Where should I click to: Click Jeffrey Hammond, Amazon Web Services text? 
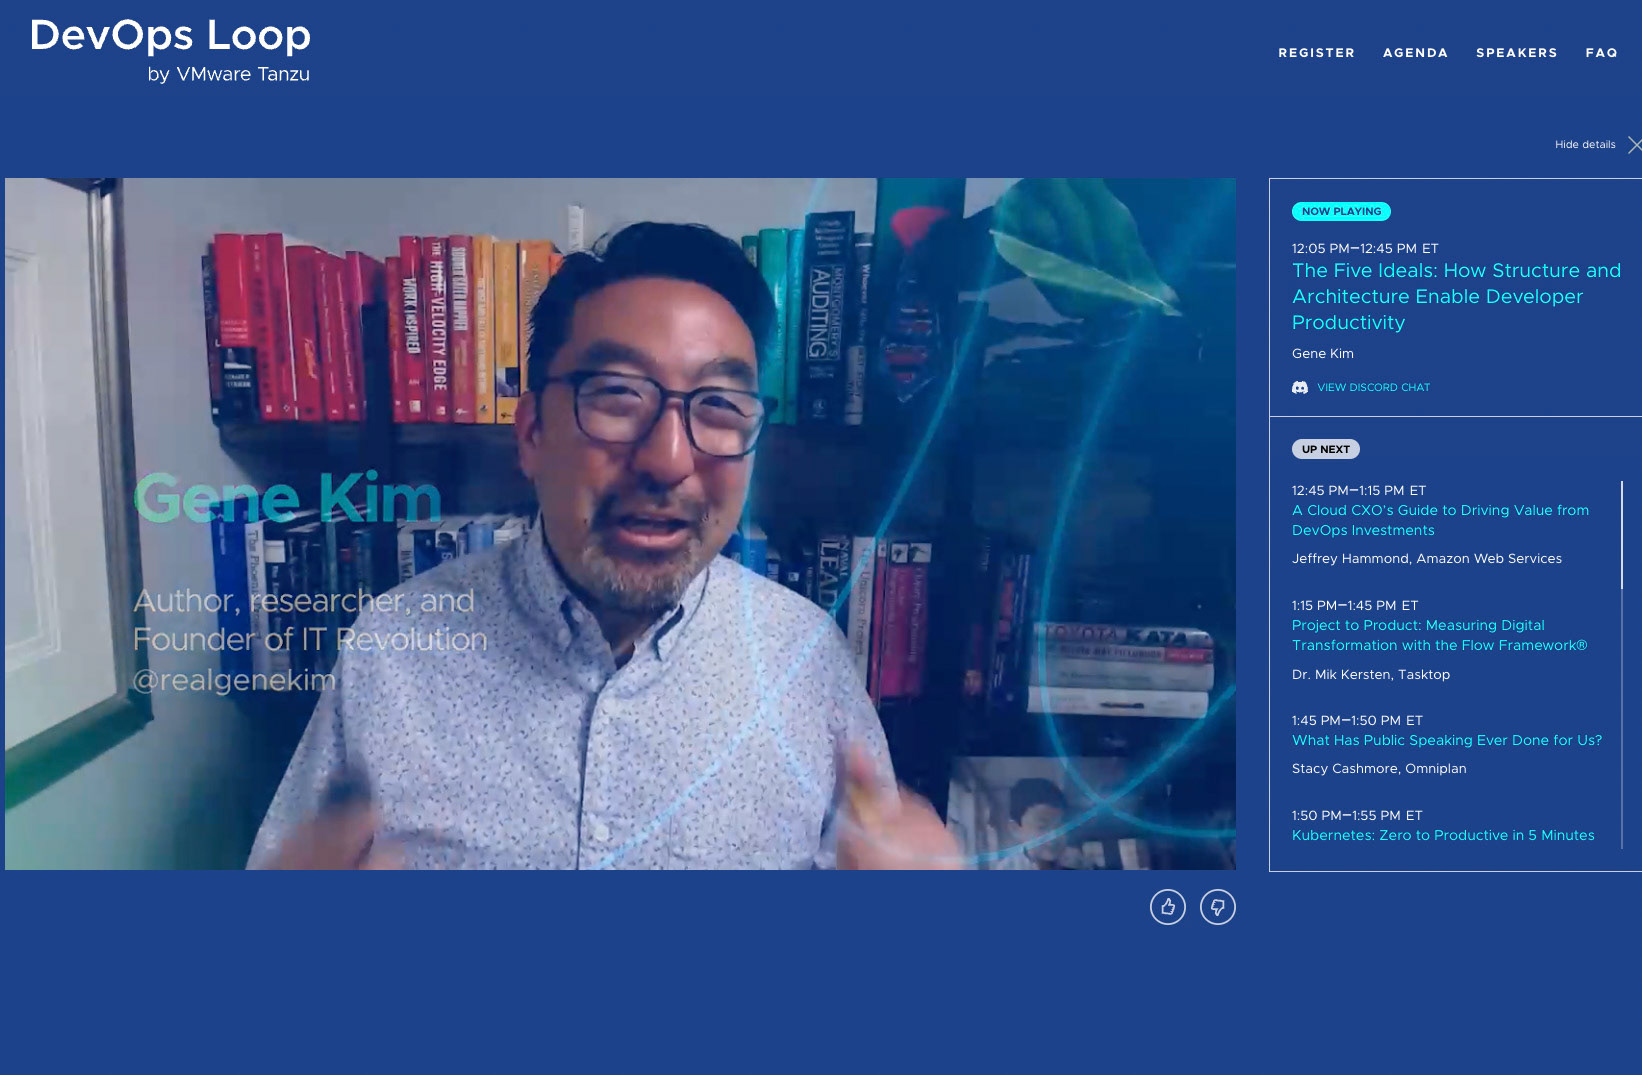click(x=1426, y=559)
